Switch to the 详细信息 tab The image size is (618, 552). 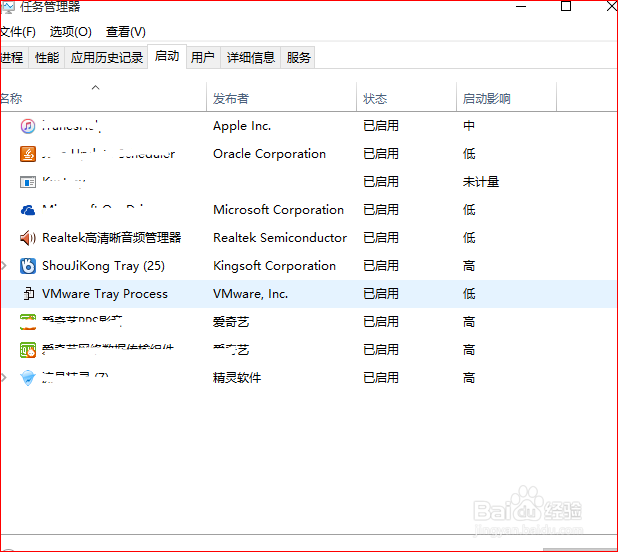coord(251,58)
